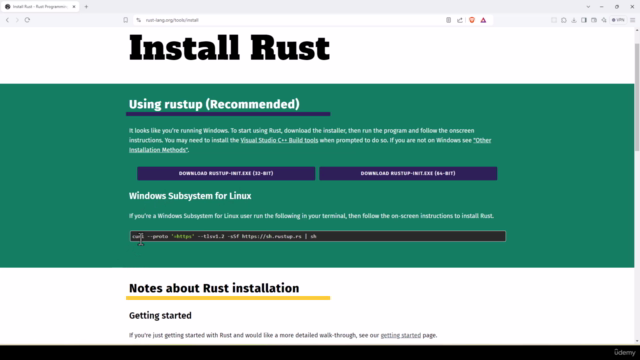The width and height of the screenshot is (640, 360).
Task: Open reader mode icon in address bar
Action: [449, 20]
